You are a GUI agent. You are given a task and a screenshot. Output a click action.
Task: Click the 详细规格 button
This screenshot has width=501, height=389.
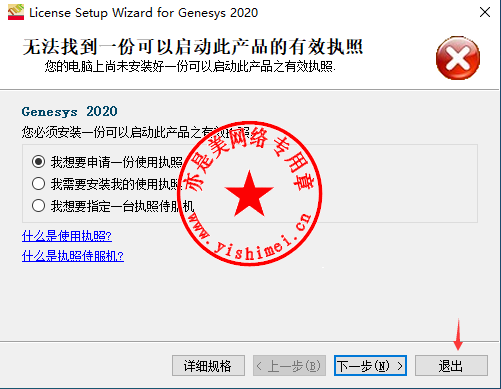(x=208, y=366)
